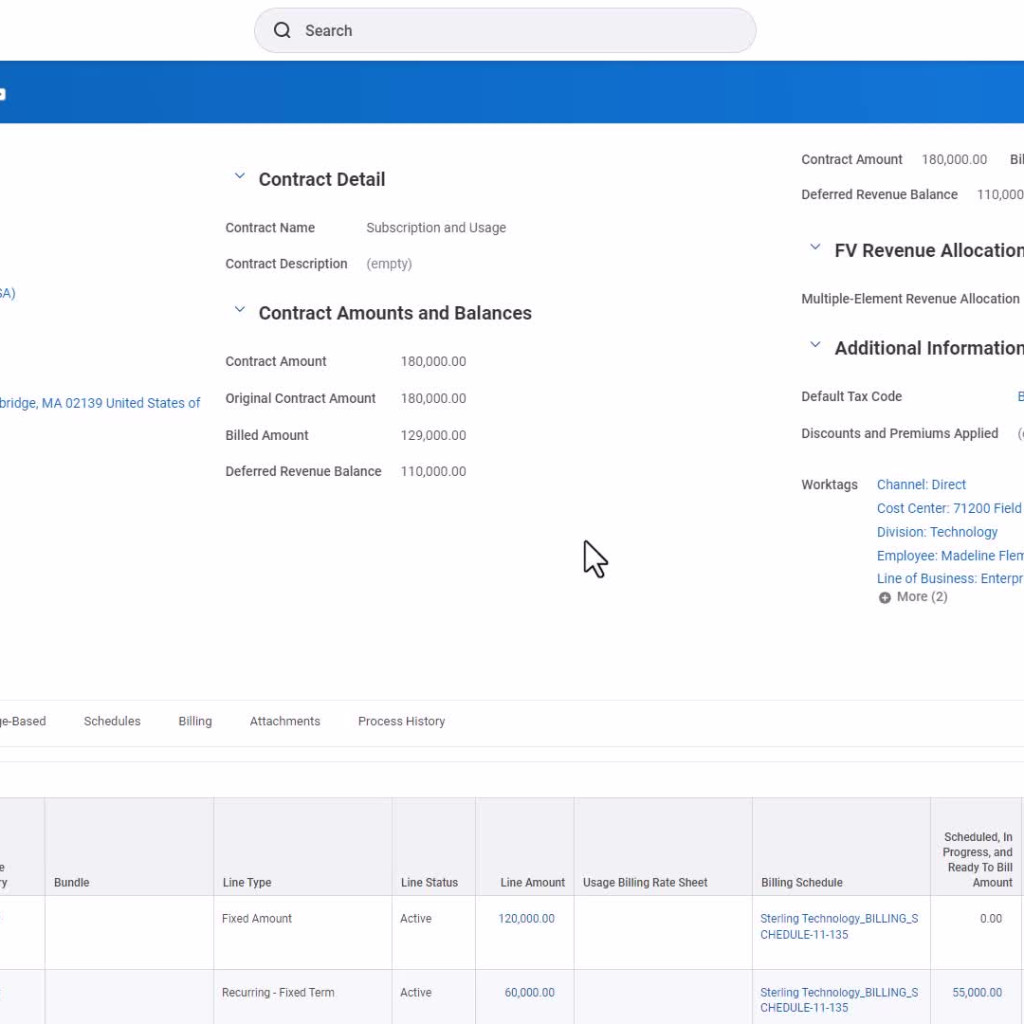Open Line of Business: Enterprise worktag
Viewport: 1024px width, 1024px height.
click(x=950, y=578)
